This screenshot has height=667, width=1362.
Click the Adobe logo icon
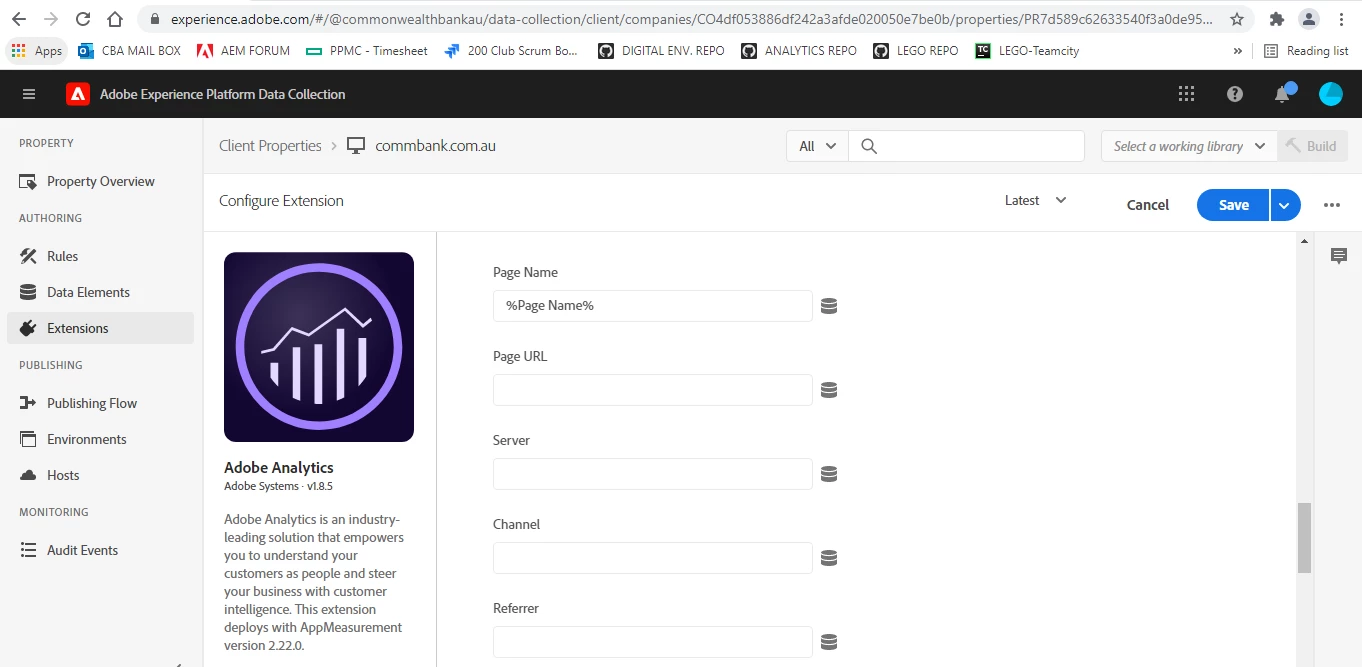click(x=78, y=94)
